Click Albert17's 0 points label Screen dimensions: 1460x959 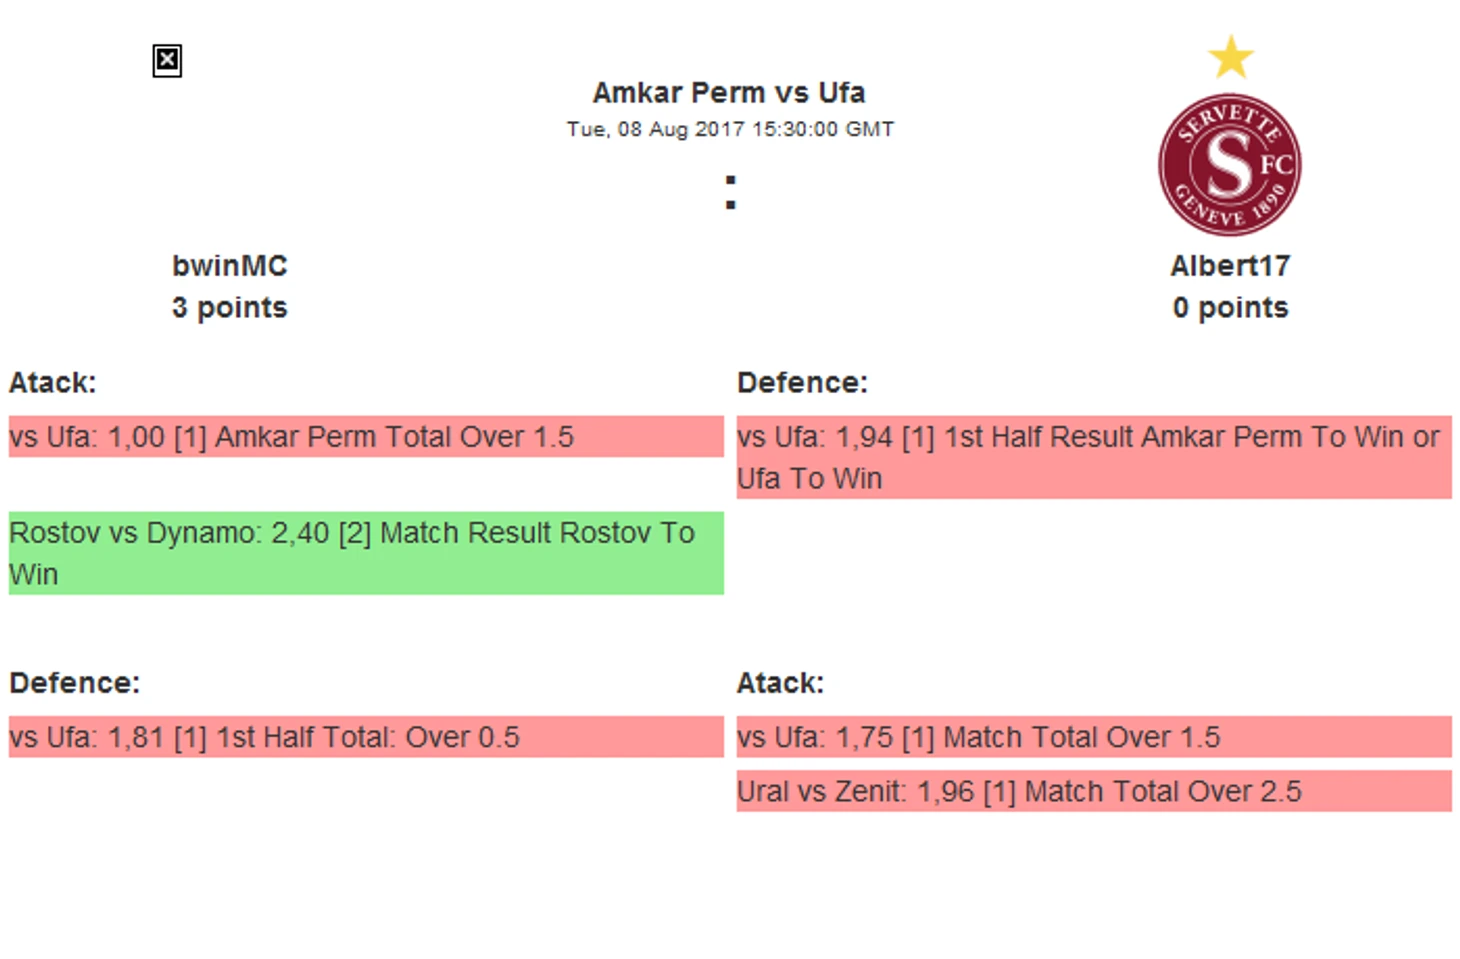tap(1230, 308)
